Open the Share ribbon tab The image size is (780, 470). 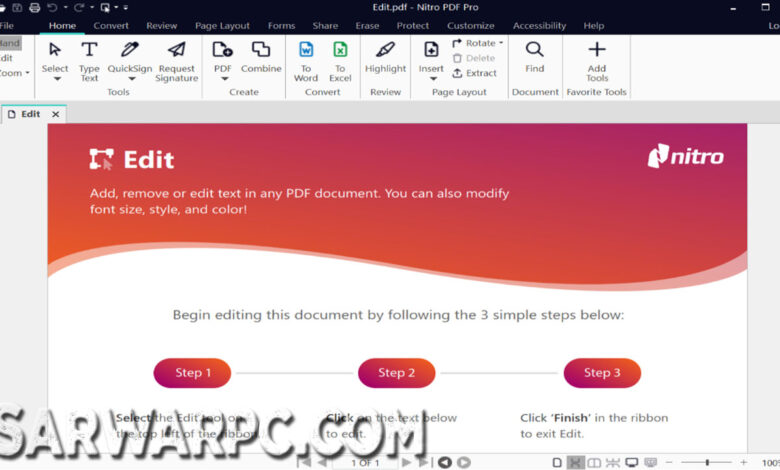click(325, 25)
